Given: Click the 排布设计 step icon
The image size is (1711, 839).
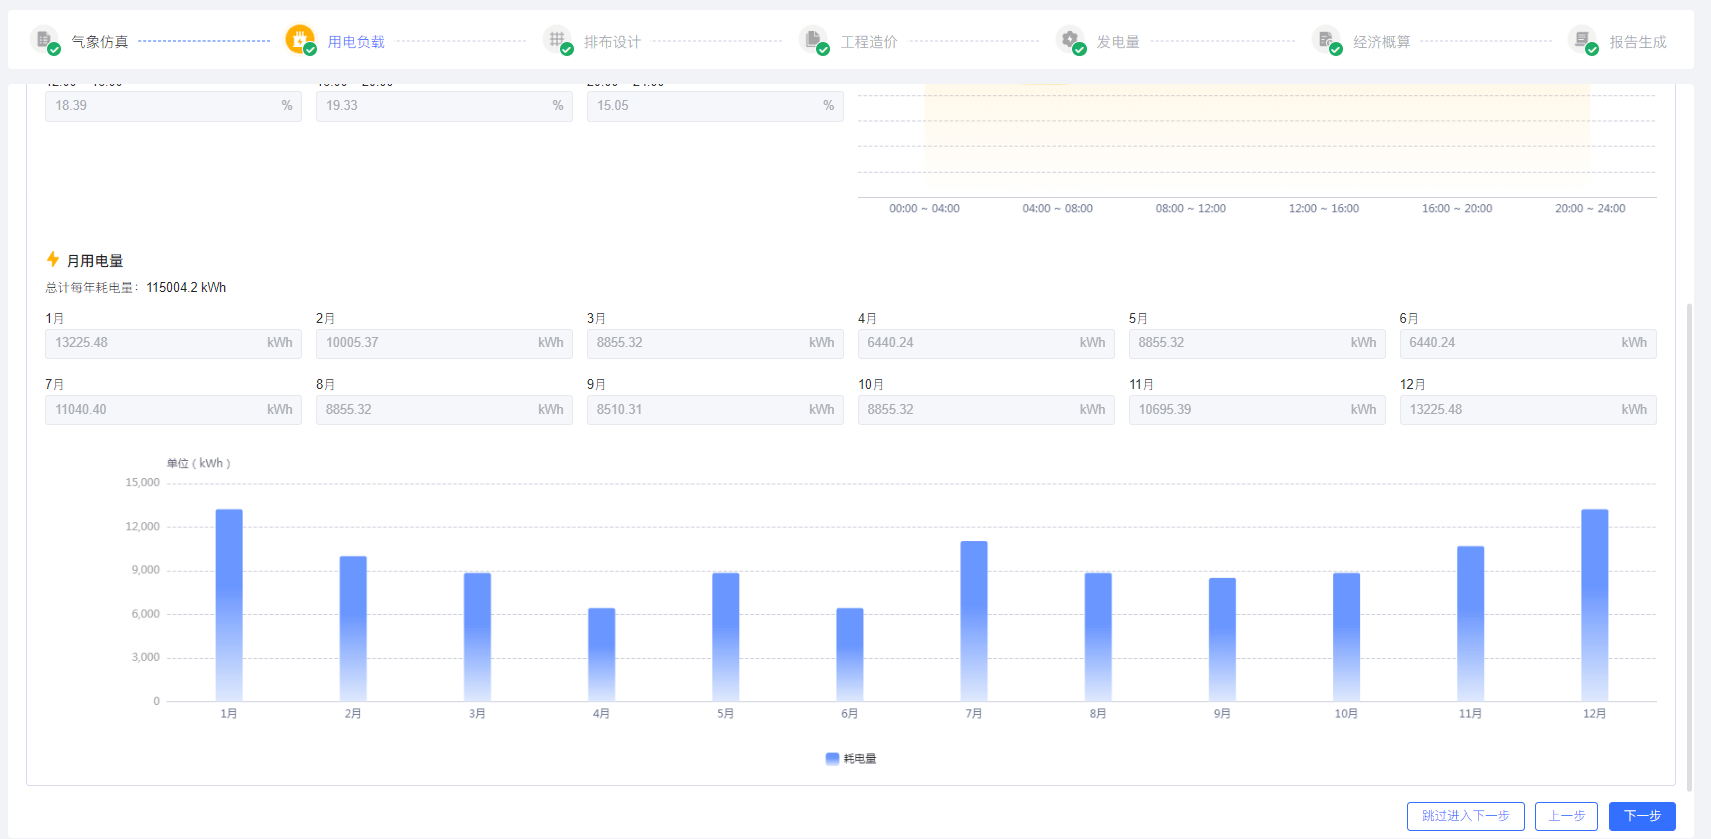Looking at the screenshot, I should [558, 41].
